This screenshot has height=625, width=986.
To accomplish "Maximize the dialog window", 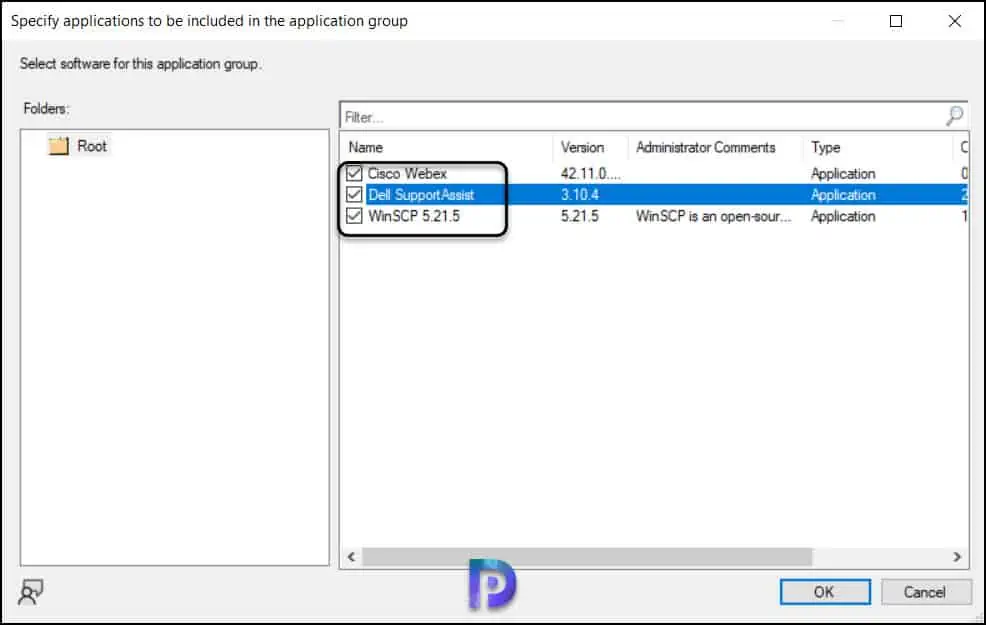I will pos(896,21).
